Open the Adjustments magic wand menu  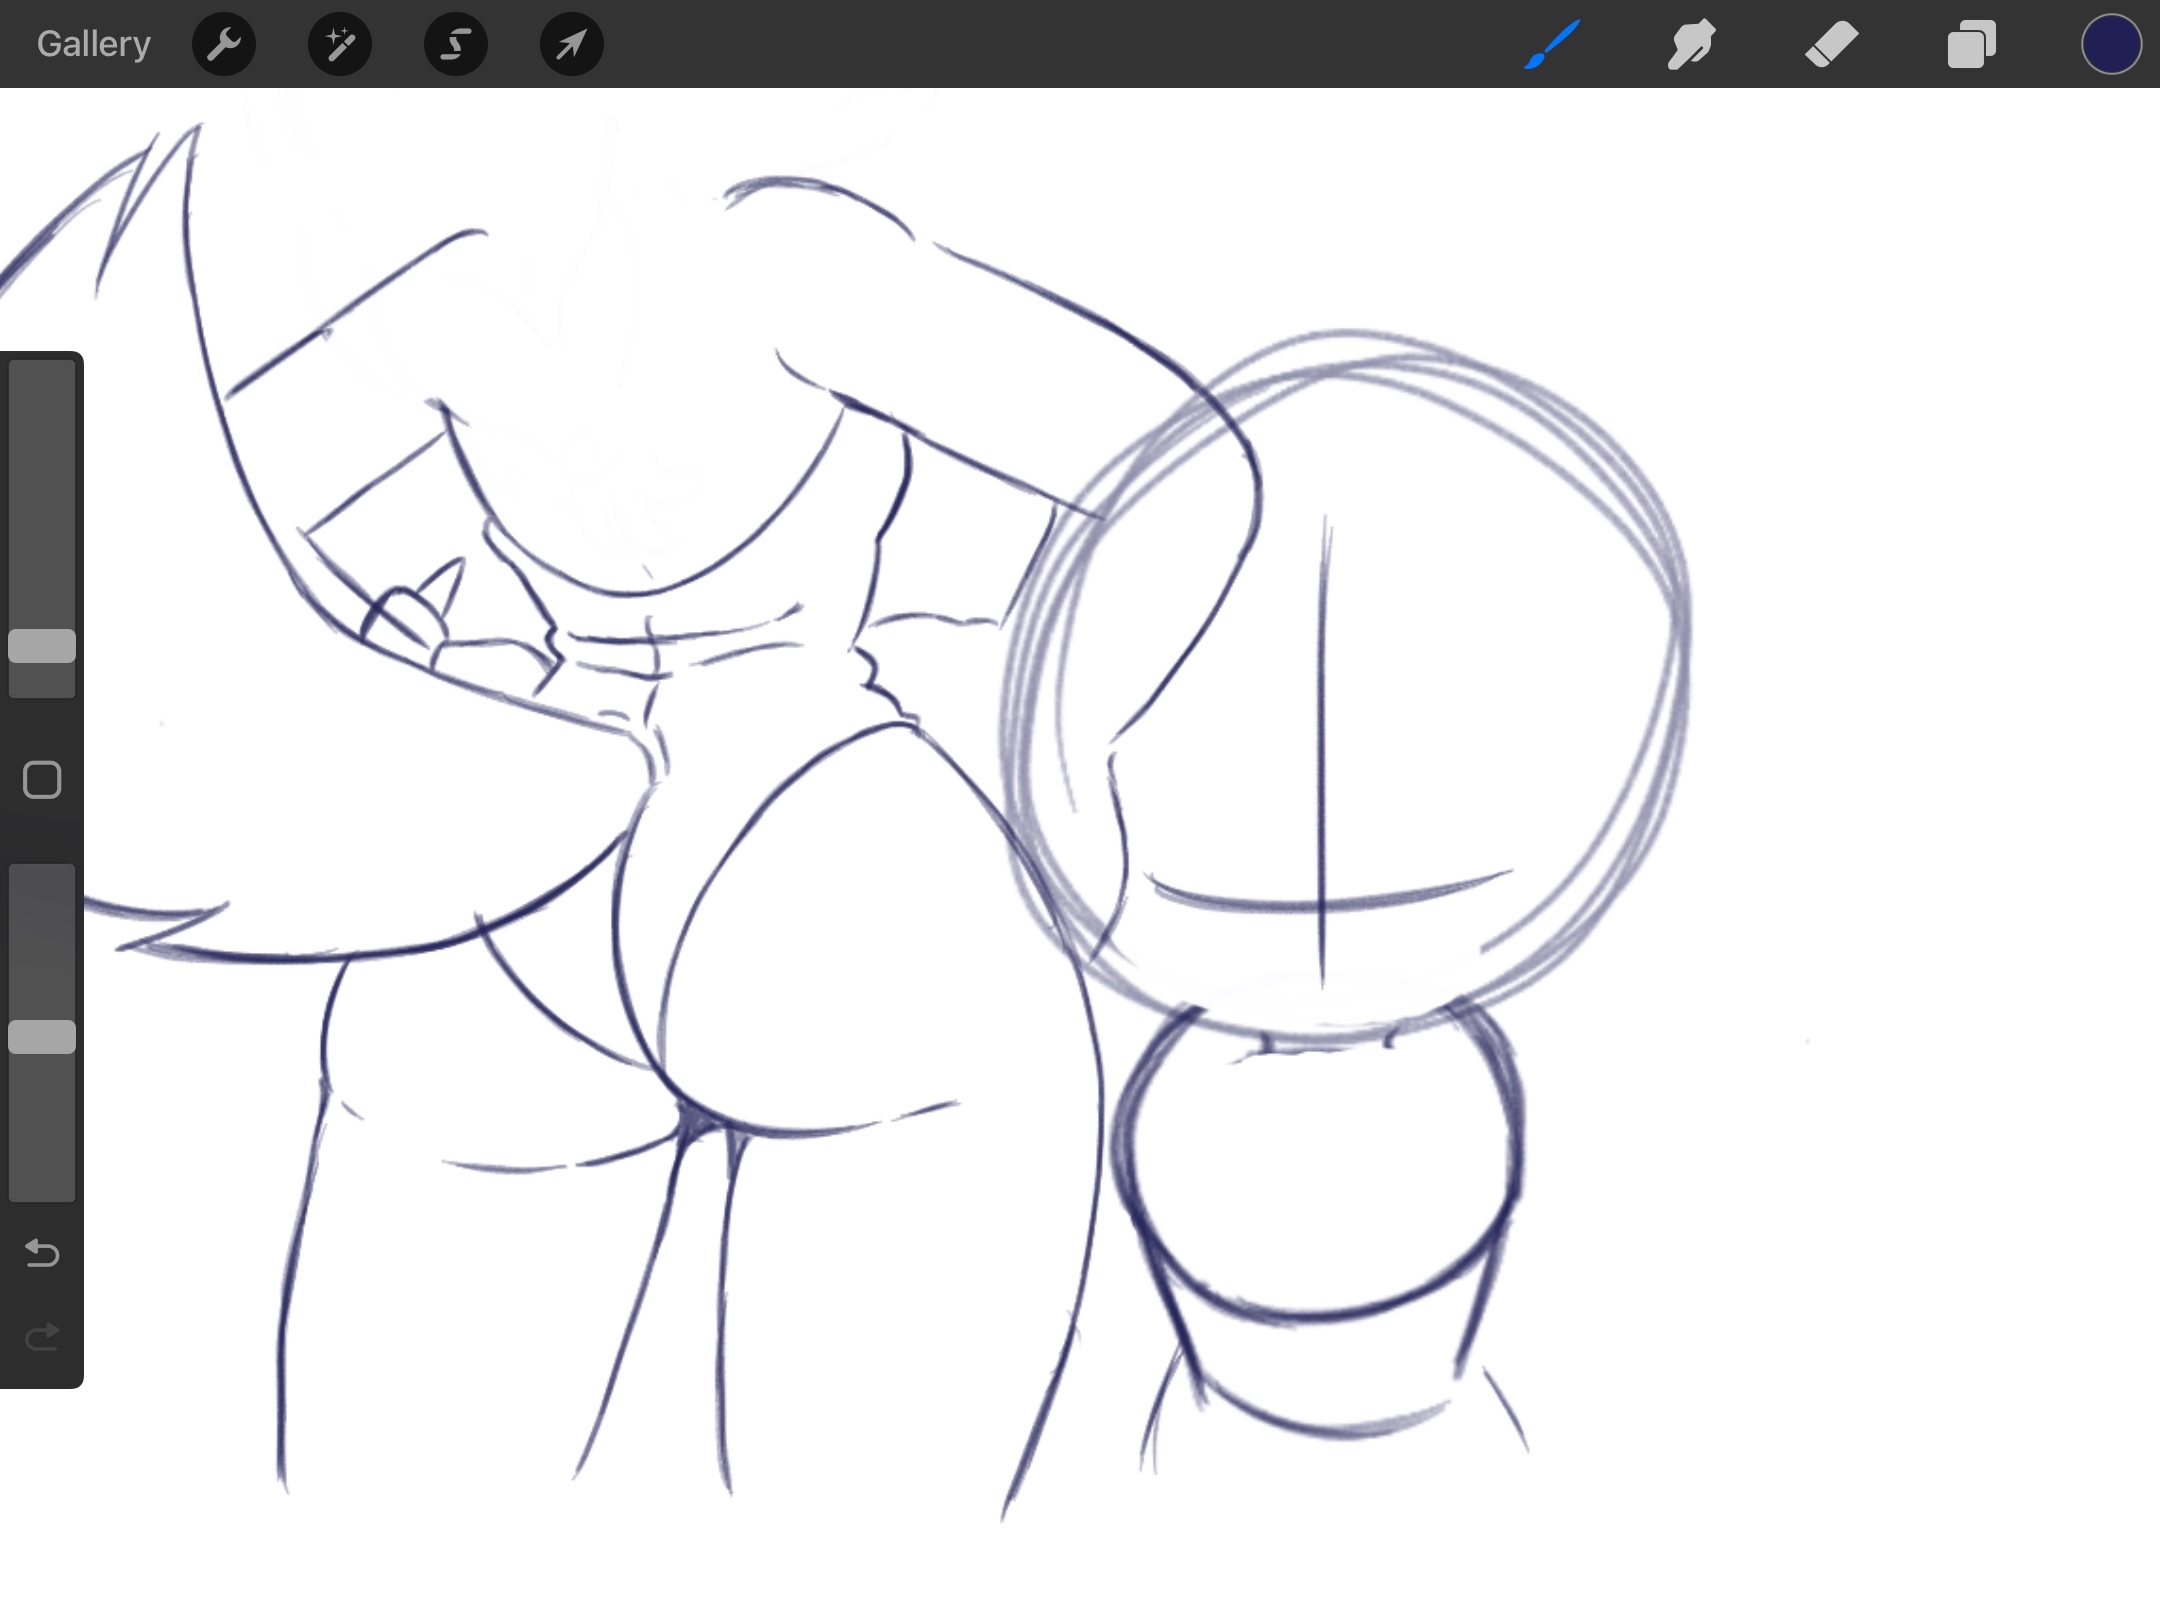click(340, 44)
